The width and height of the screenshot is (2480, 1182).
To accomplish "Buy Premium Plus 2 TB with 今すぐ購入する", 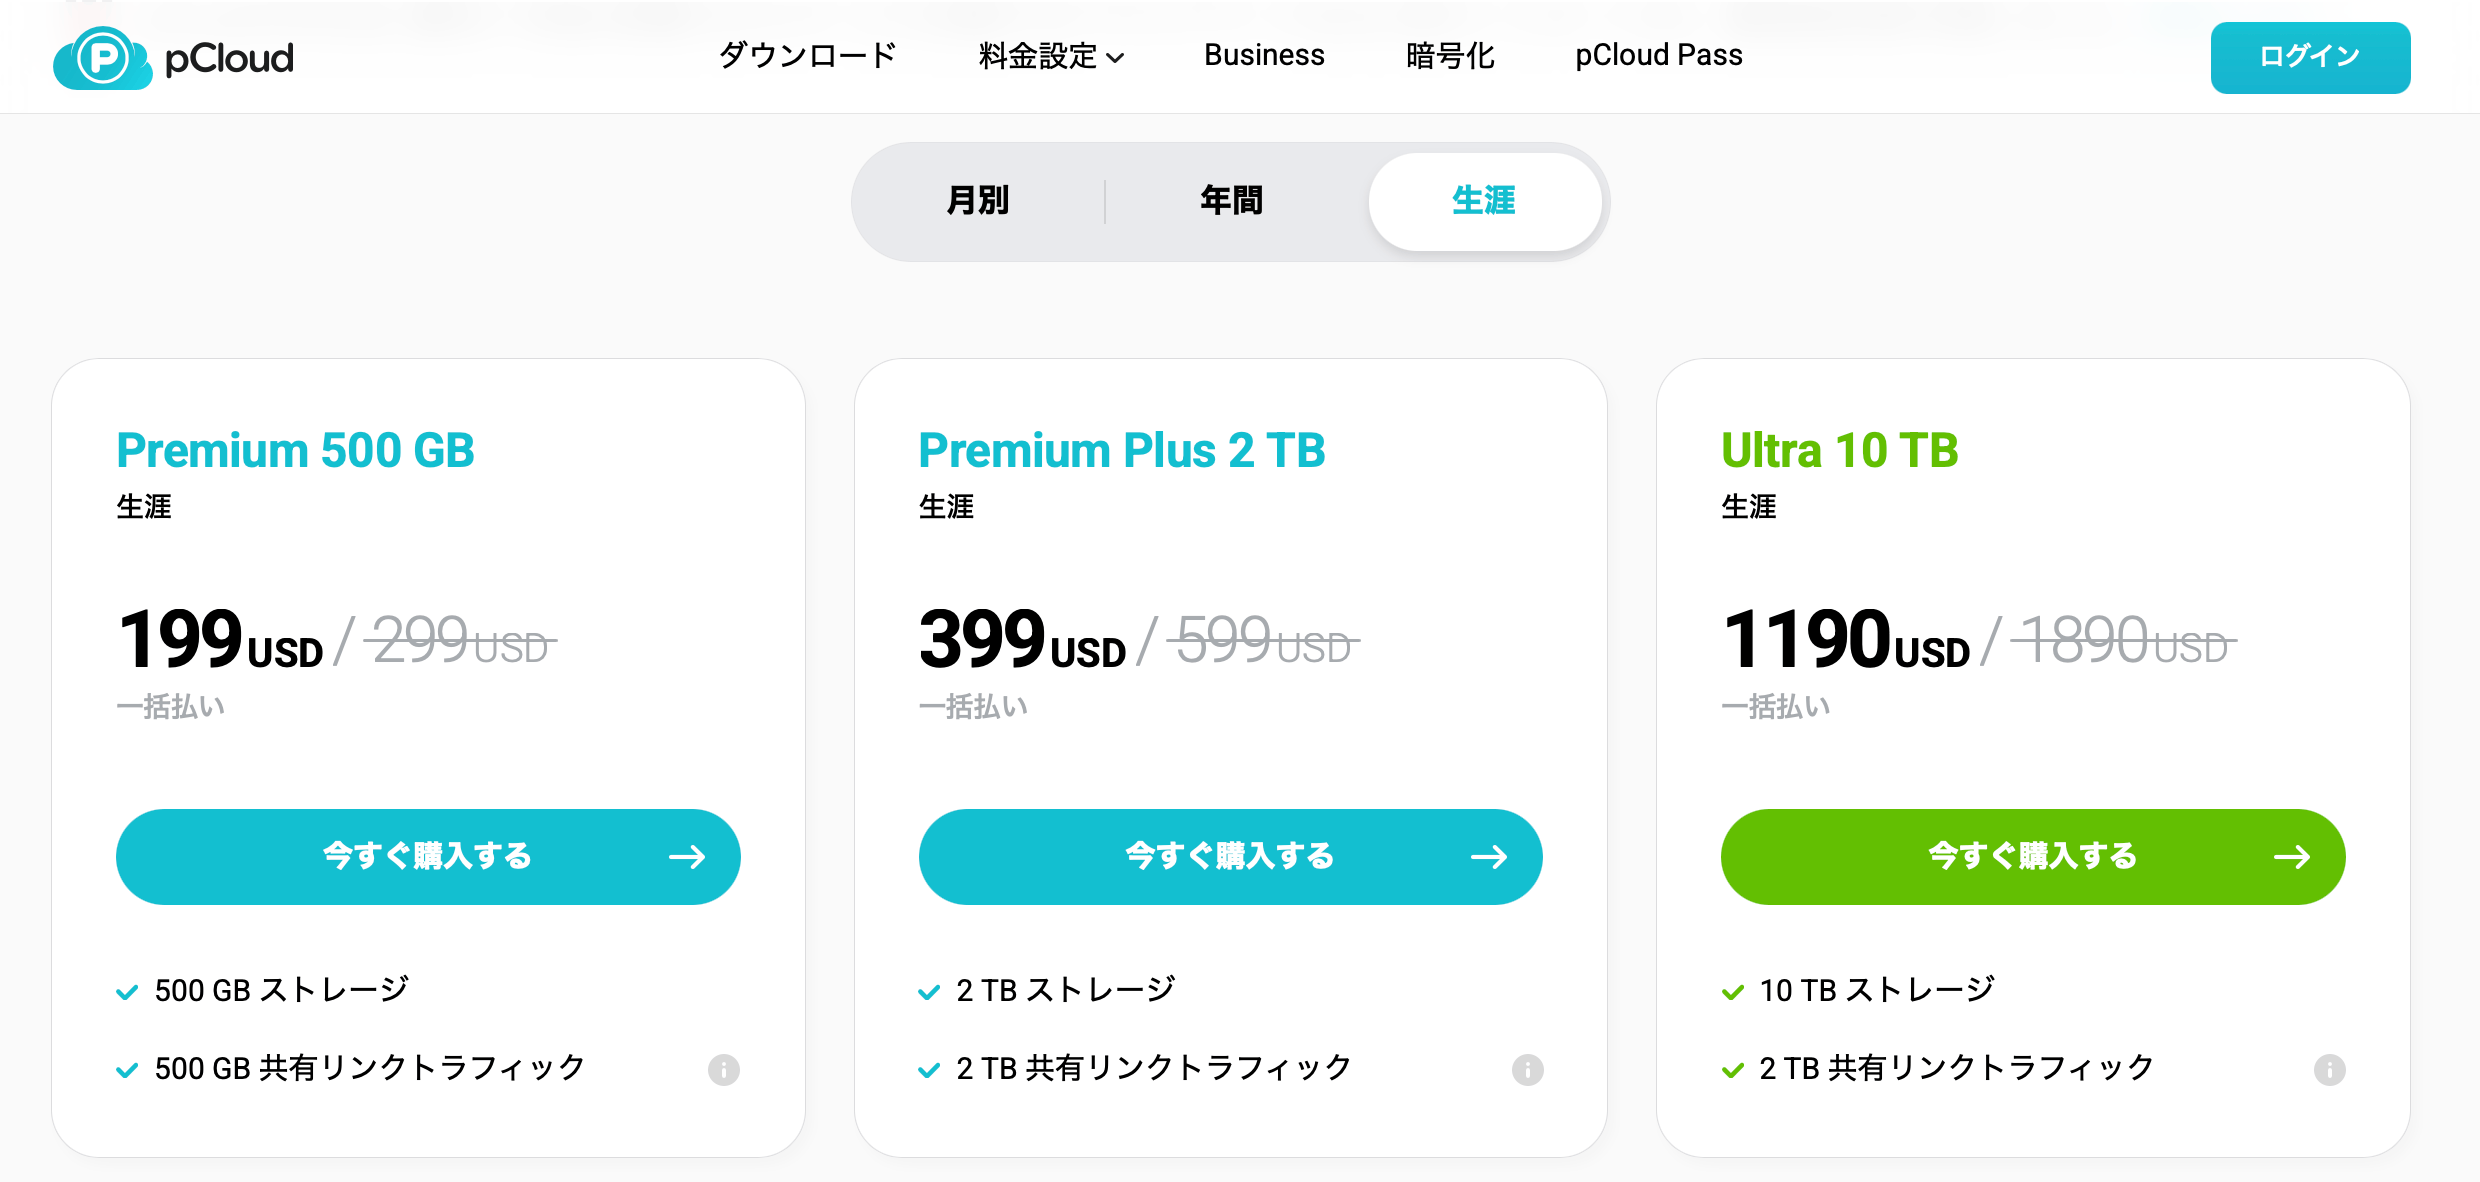I will click(x=1230, y=857).
